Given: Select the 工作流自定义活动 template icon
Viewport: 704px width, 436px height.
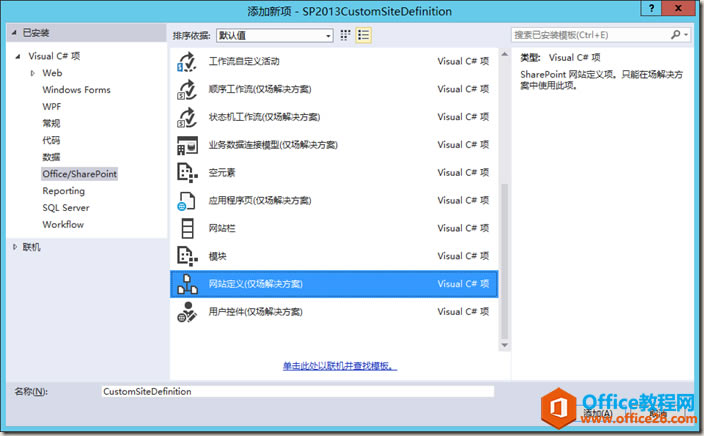Looking at the screenshot, I should click(187, 62).
